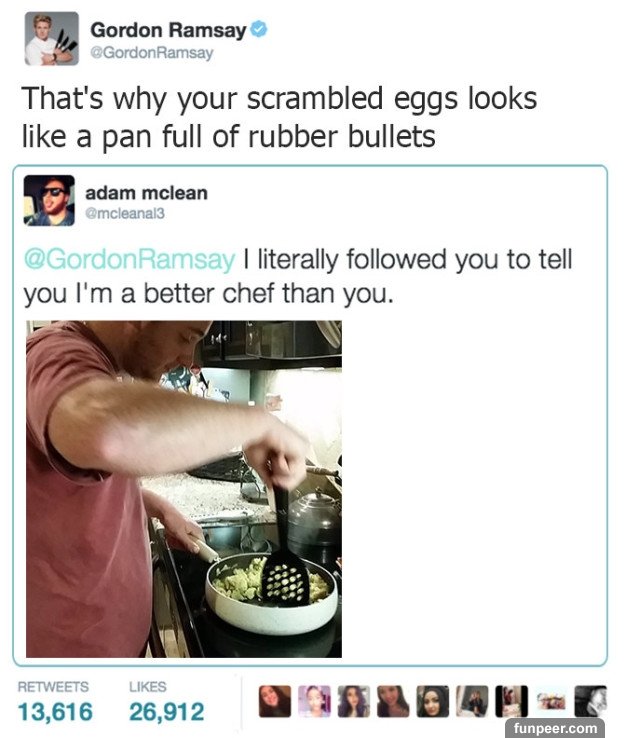The width and height of the screenshot is (625, 738).
Task: Open the fifth liker avatar
Action: point(433,701)
